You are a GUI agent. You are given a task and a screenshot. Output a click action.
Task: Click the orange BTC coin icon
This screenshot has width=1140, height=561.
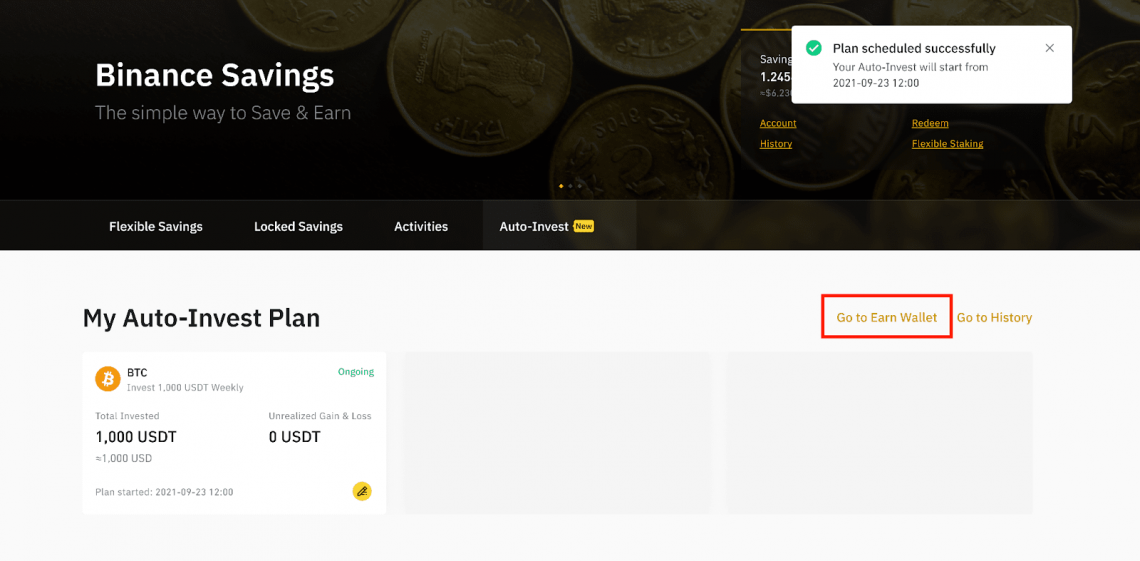tap(108, 379)
